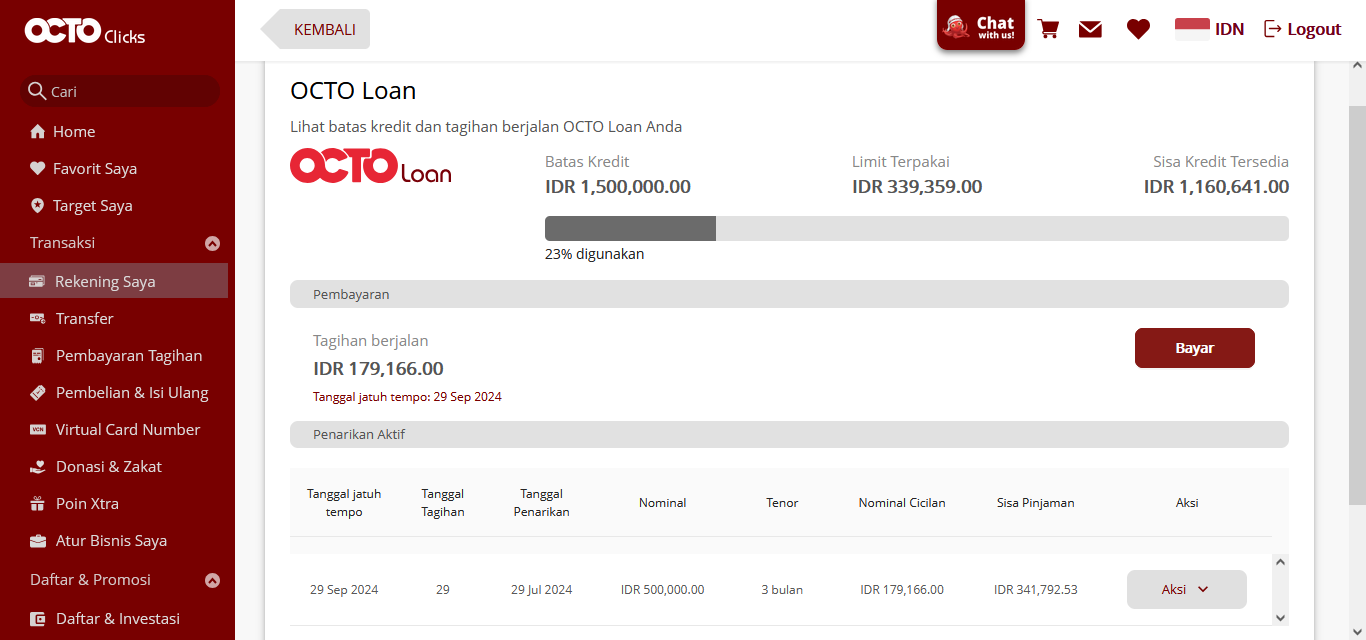Click the Sisa Pinjaman column header
1366x640 pixels.
(x=1036, y=503)
